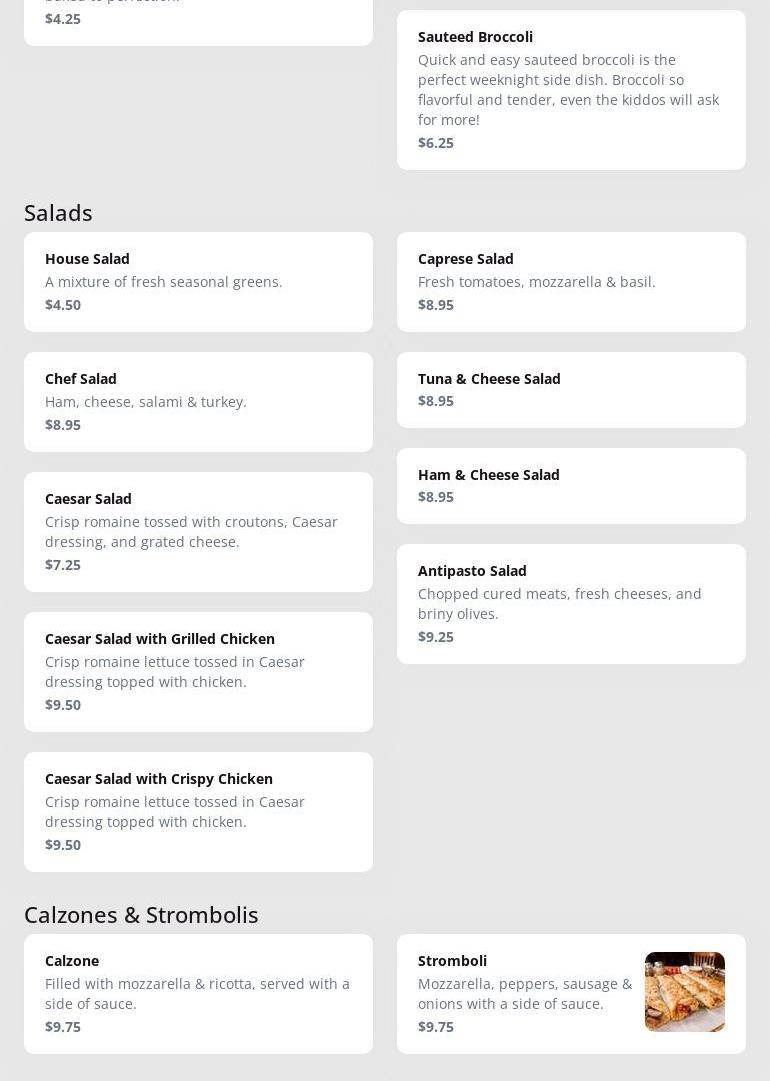Viewport: 770px width, 1081px height.
Task: Click the Calzones & Strombolis heading
Action: click(x=141, y=914)
